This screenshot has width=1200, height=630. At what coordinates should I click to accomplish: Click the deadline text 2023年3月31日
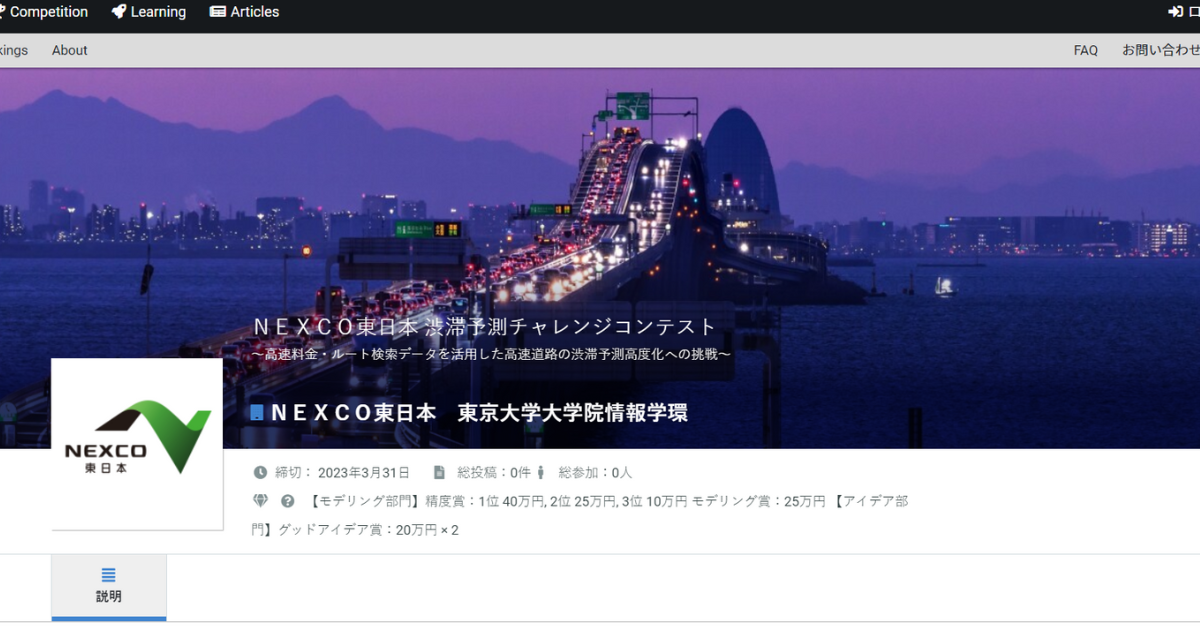pos(364,473)
